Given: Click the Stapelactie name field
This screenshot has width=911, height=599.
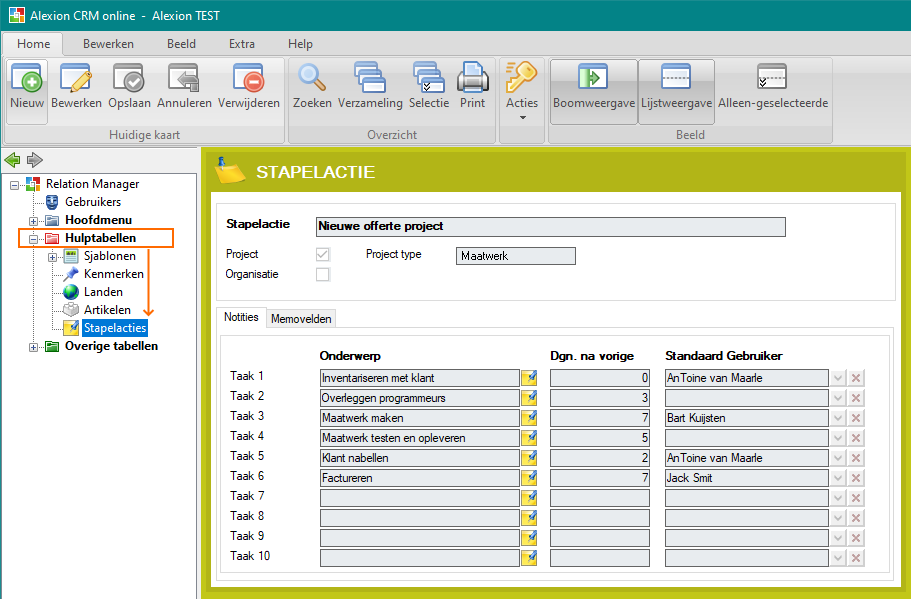Looking at the screenshot, I should pyautogui.click(x=551, y=227).
